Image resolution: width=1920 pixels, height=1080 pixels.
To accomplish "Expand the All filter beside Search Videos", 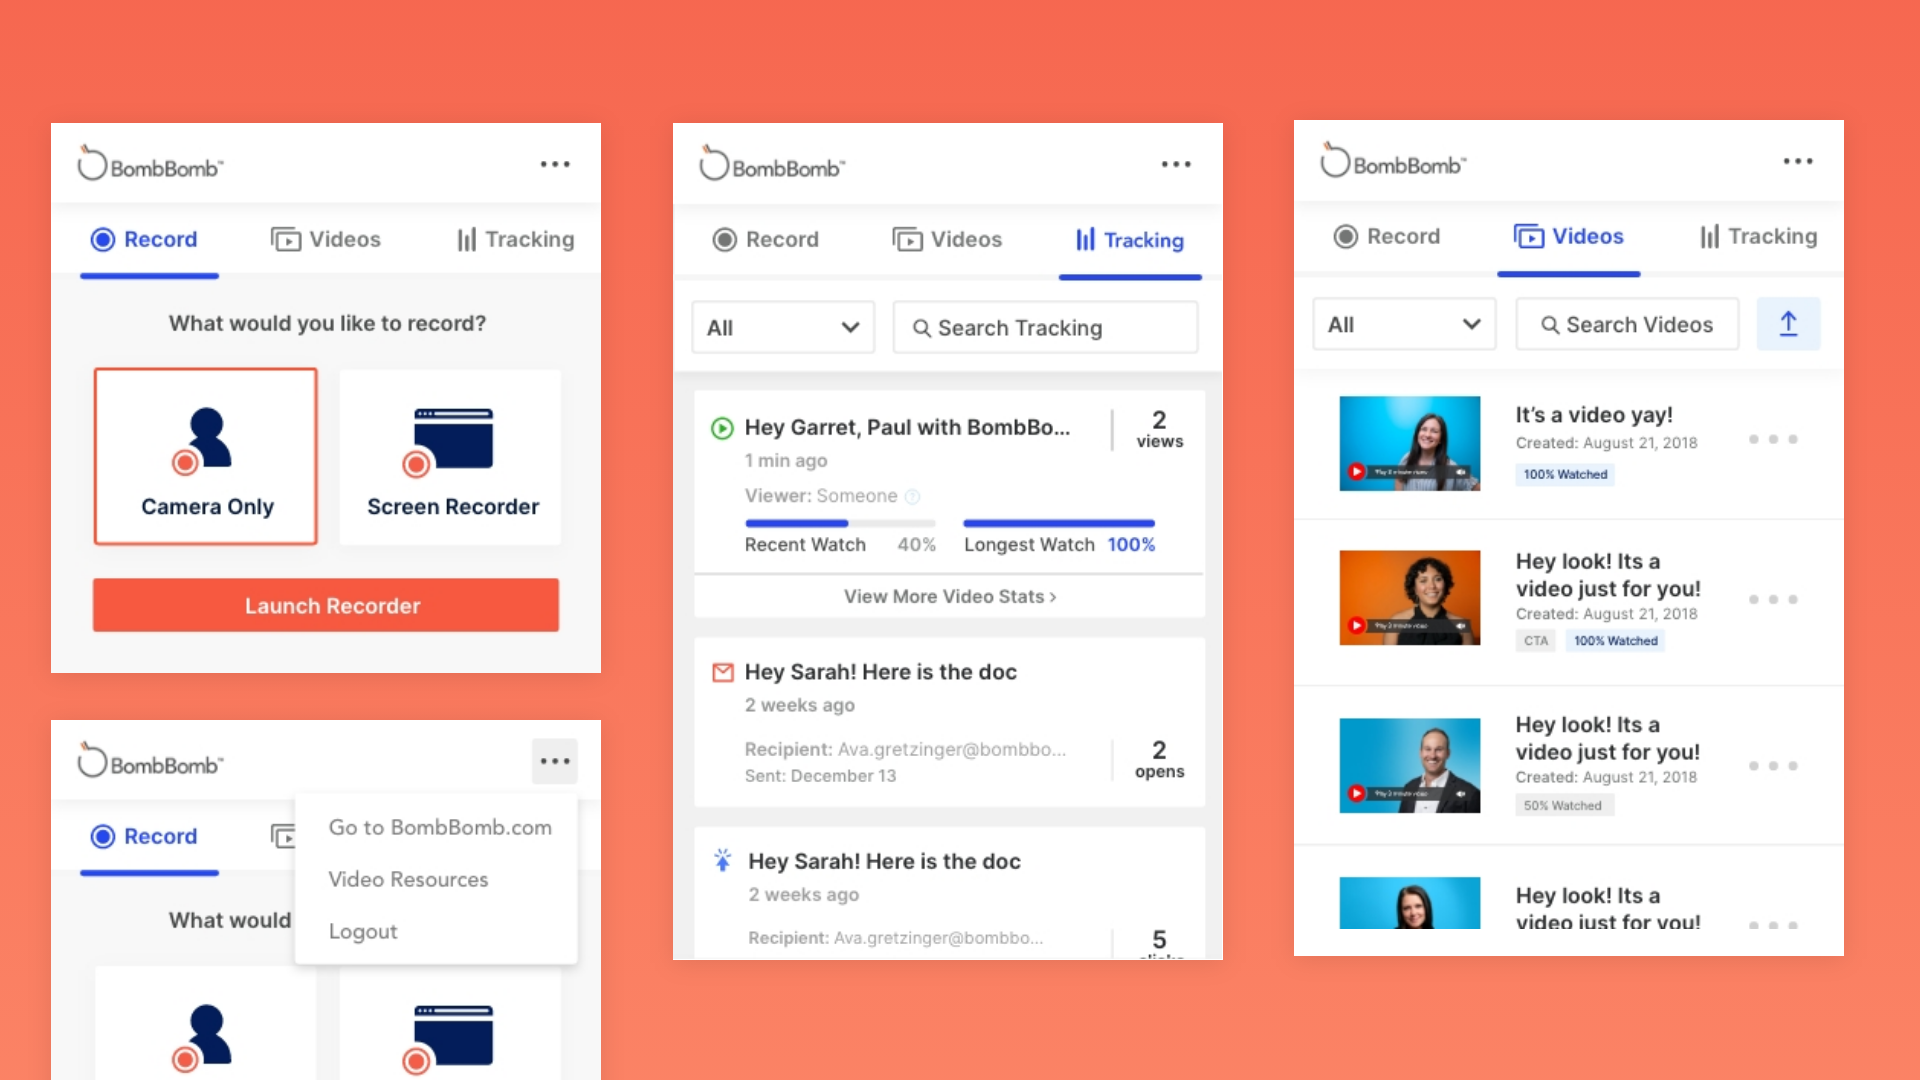I will tap(1404, 324).
